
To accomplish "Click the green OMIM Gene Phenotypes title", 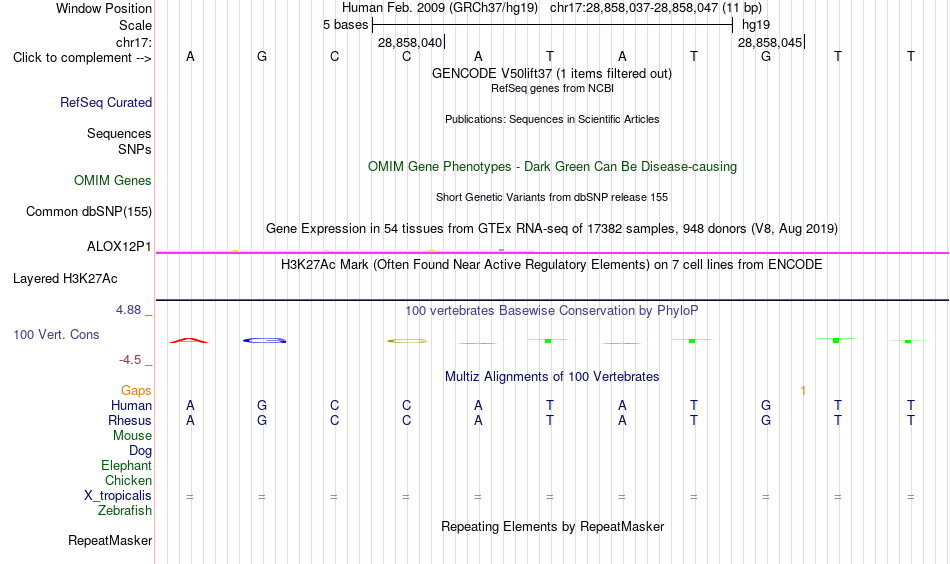I will 553,167.
